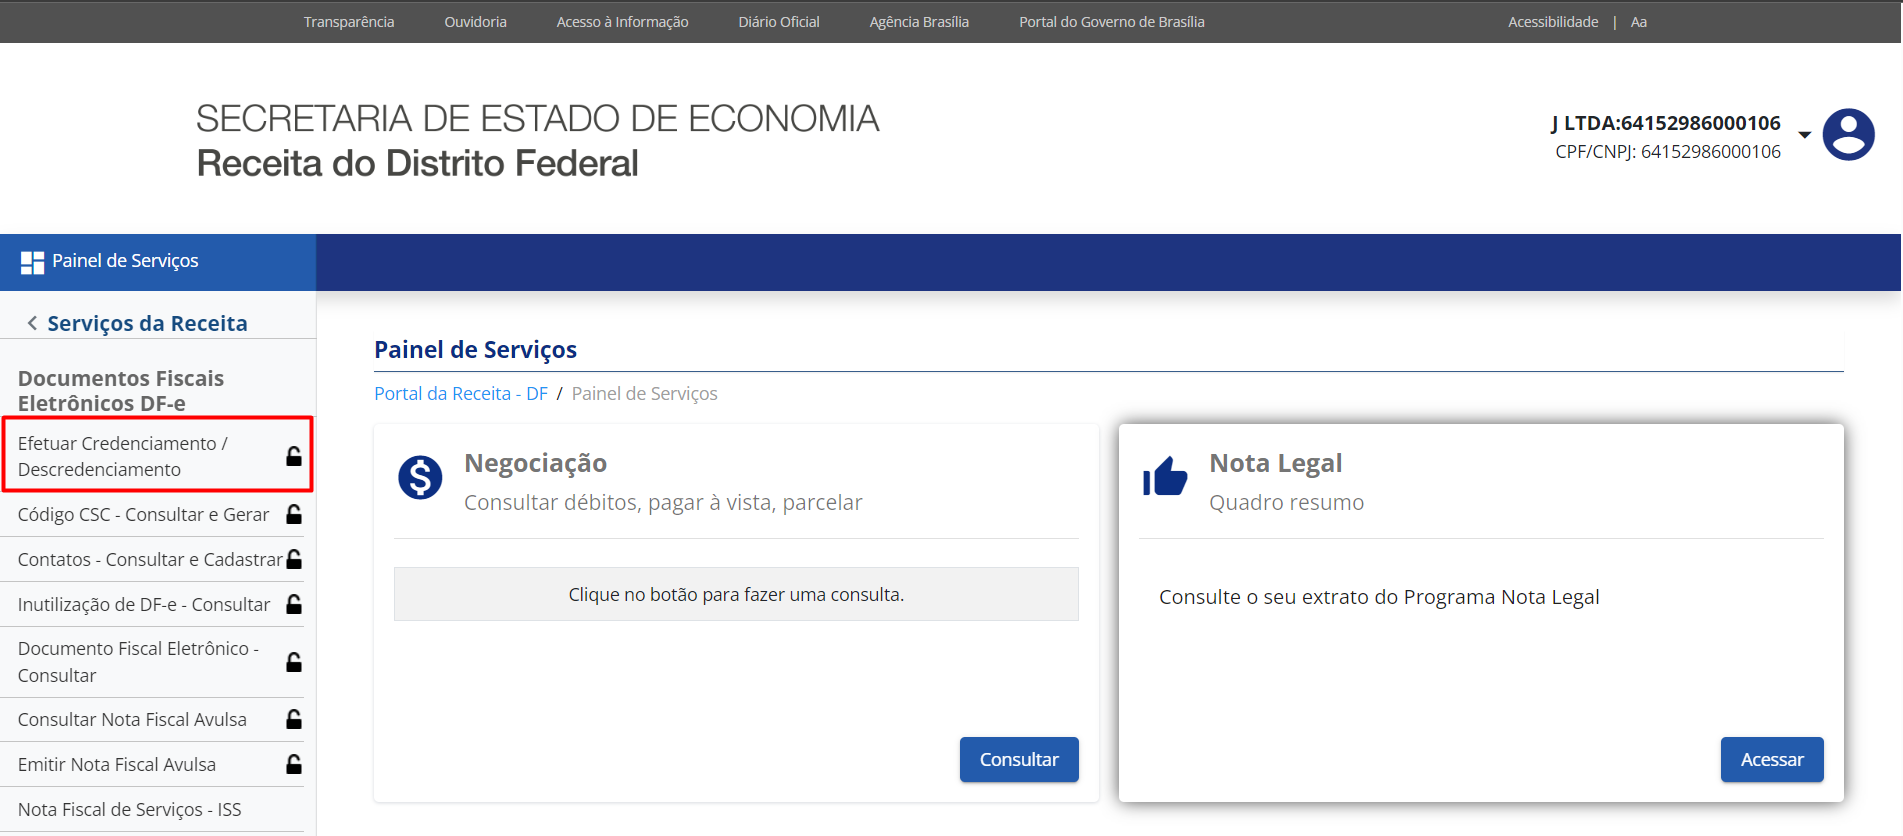Click the lock icon beside Código CSC
The image size is (1903, 836).
point(294,514)
